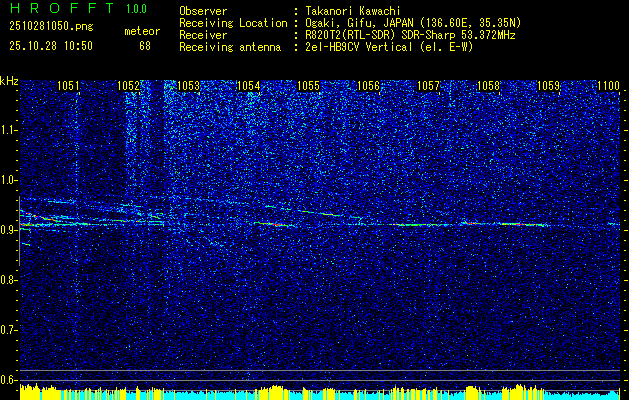Screen dimensions: 629x400
Task: Click the Receiving antenna field label
Action: pos(230,47)
